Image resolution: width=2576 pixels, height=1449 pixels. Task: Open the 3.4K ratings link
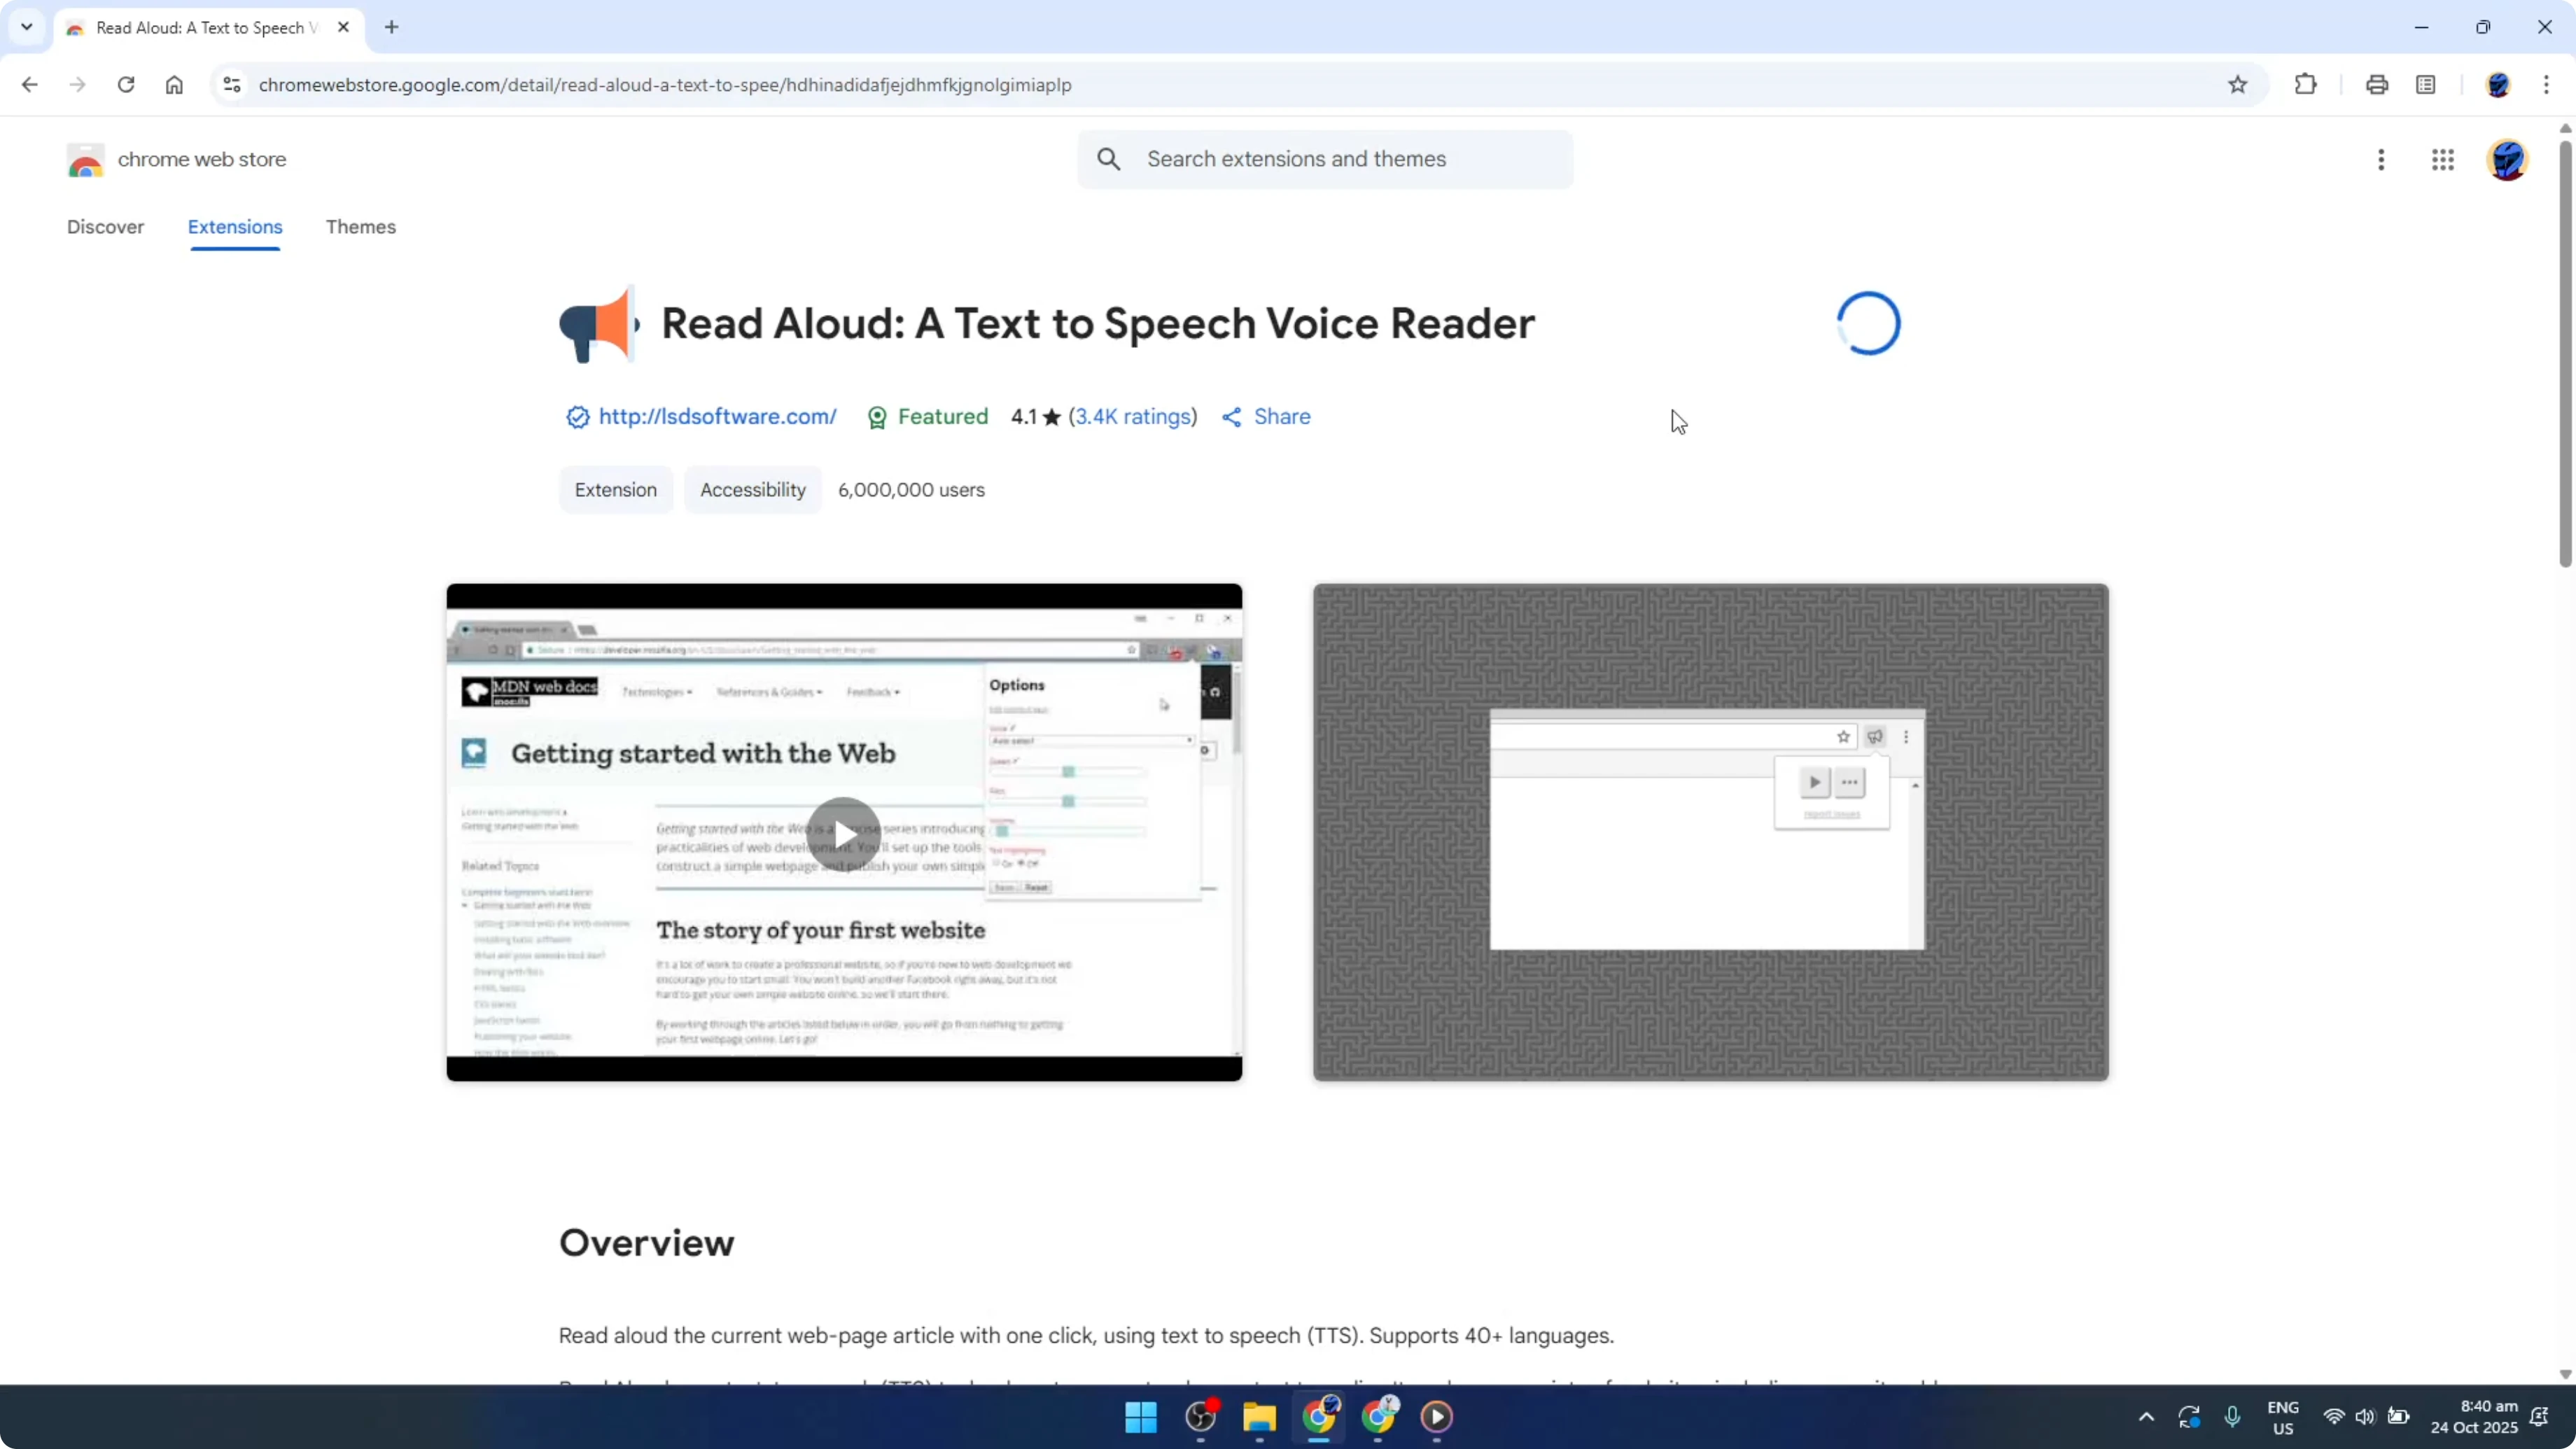click(1133, 417)
